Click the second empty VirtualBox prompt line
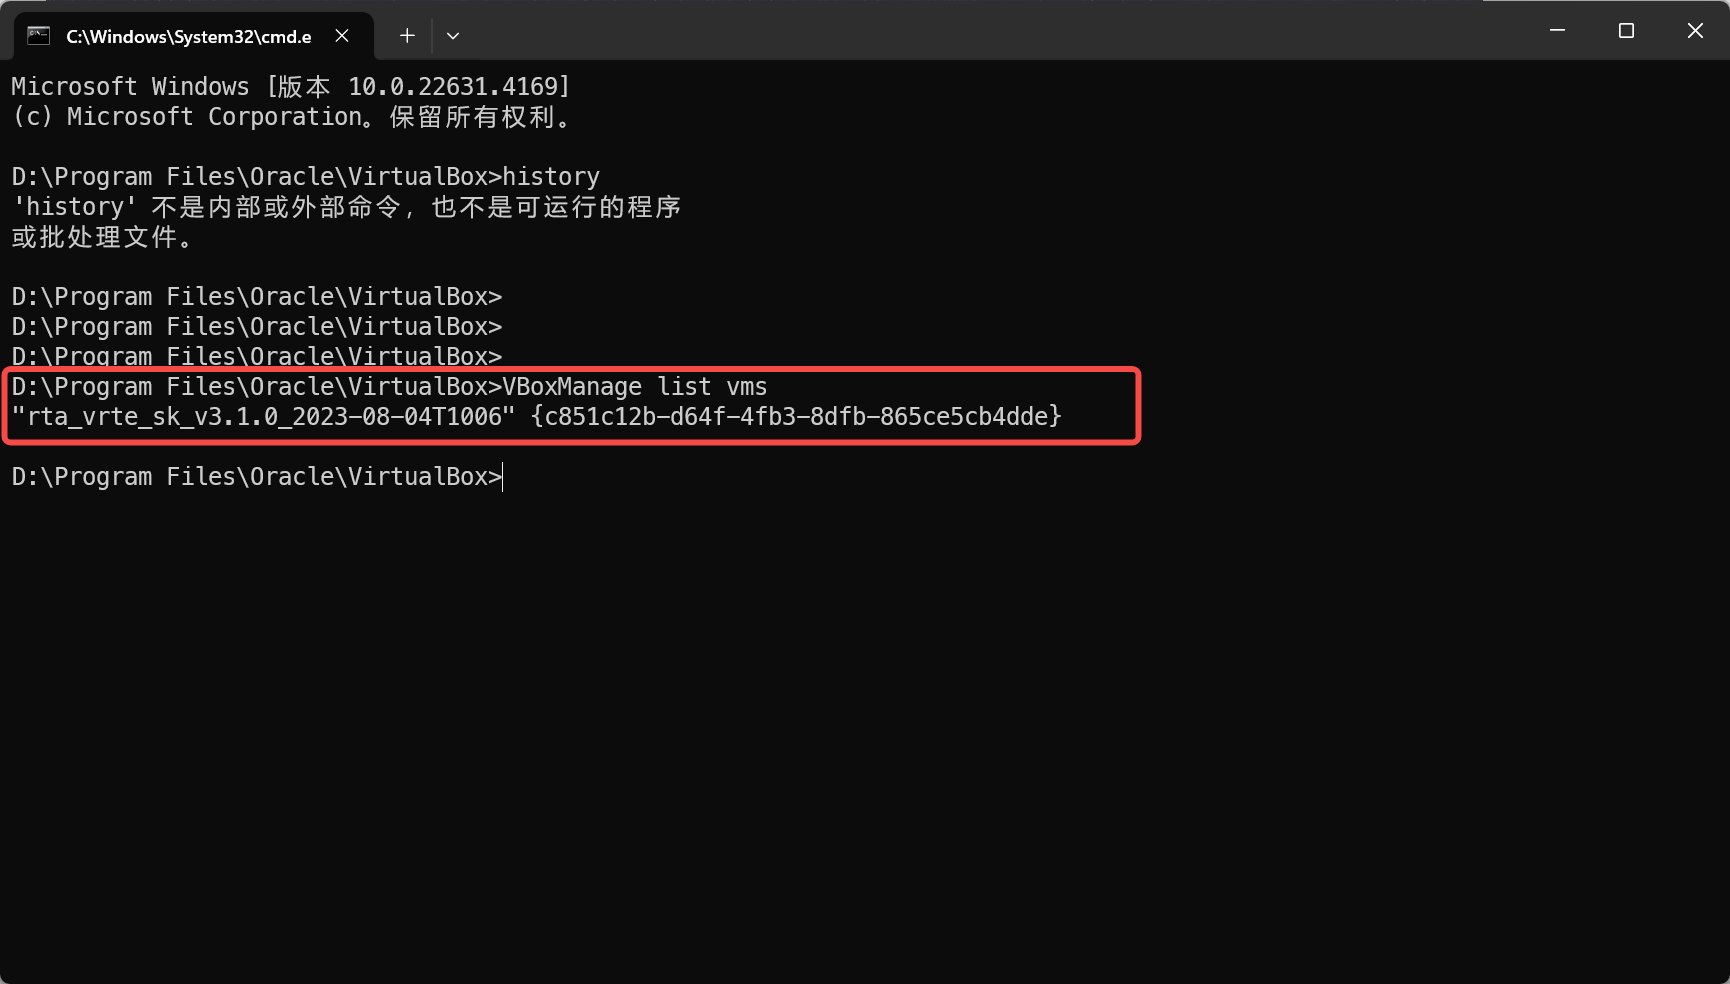 pyautogui.click(x=256, y=327)
